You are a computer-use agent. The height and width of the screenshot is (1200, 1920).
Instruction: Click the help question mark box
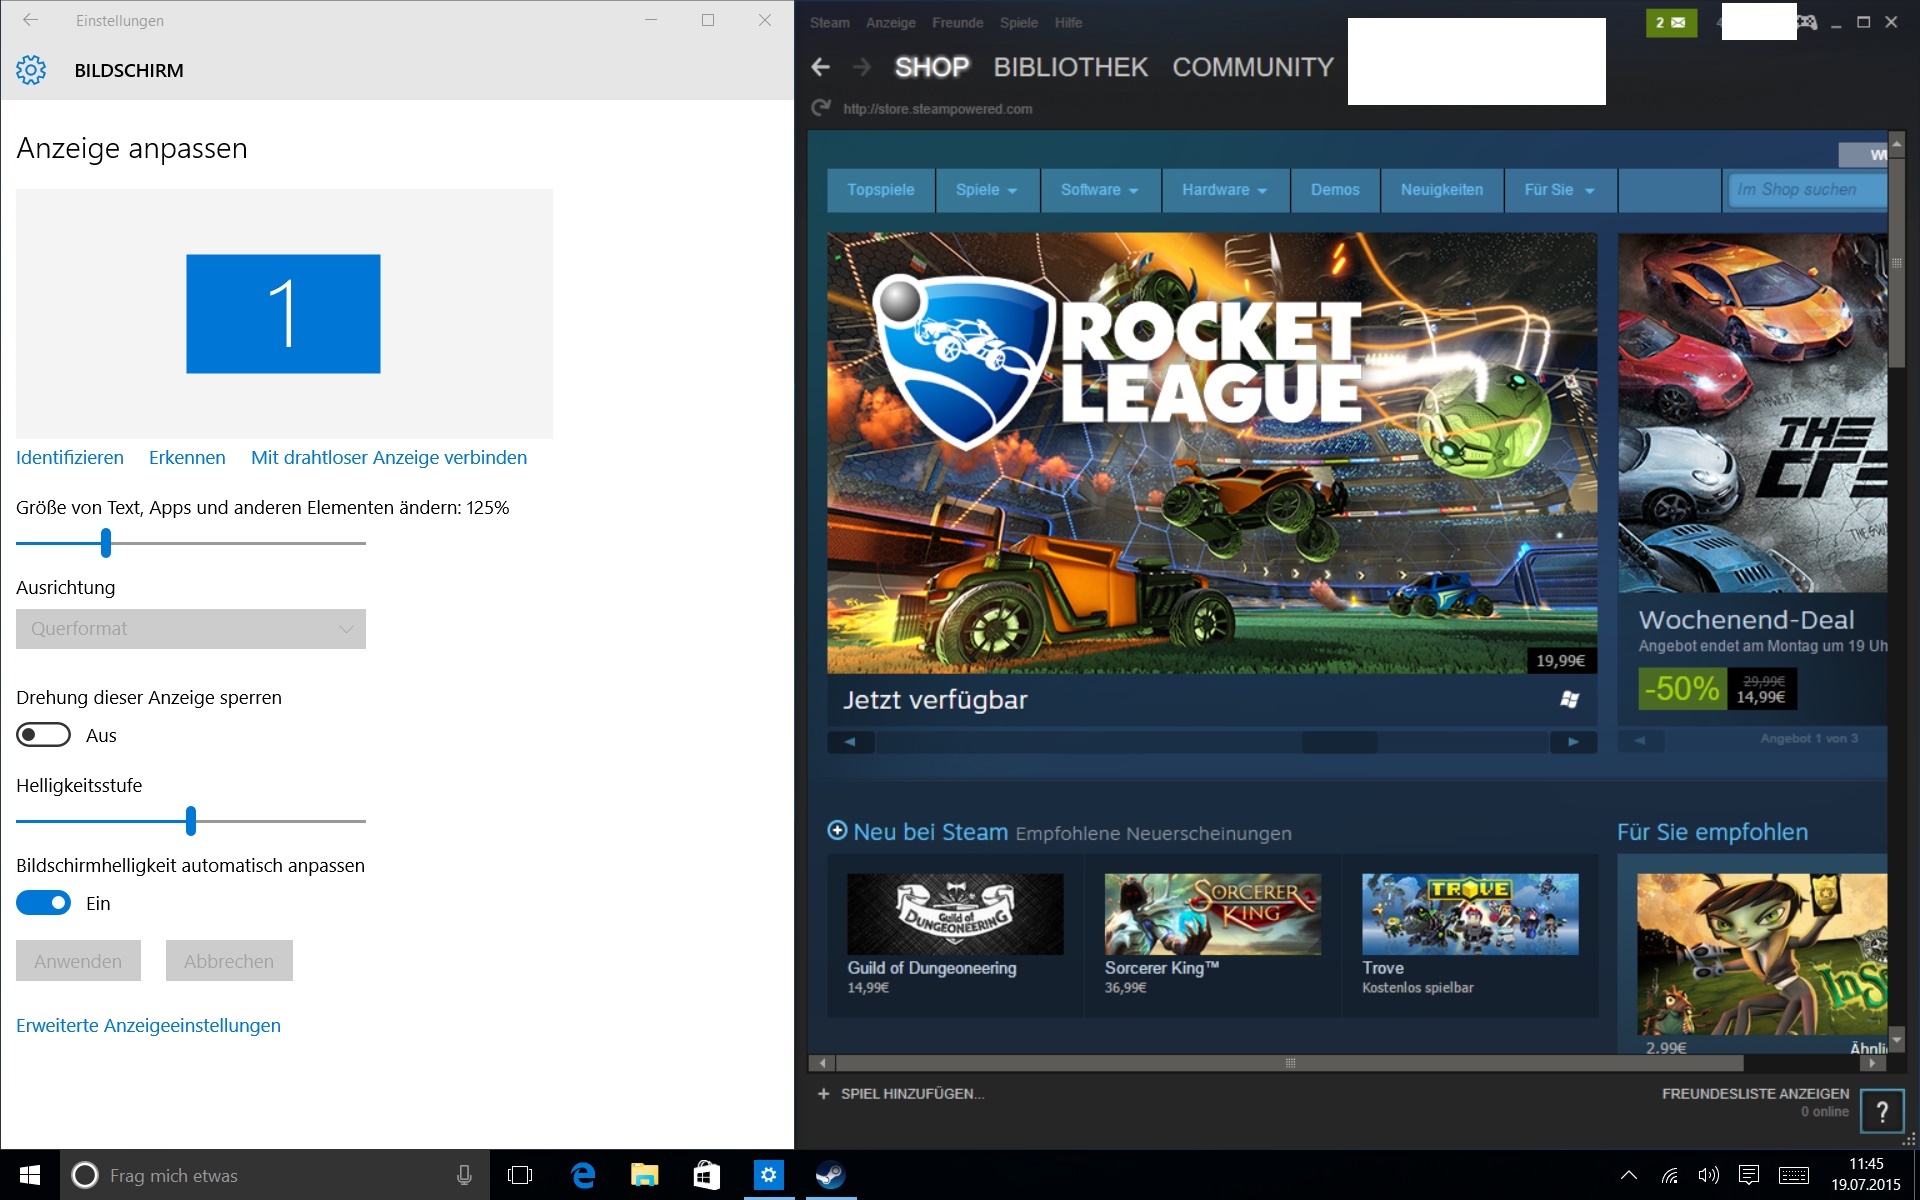click(1882, 1111)
